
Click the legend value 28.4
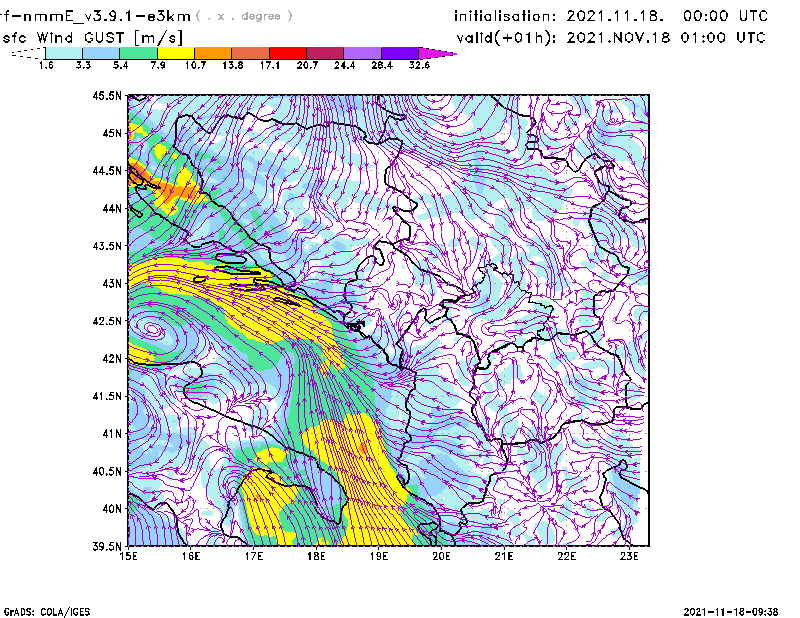pos(382,65)
